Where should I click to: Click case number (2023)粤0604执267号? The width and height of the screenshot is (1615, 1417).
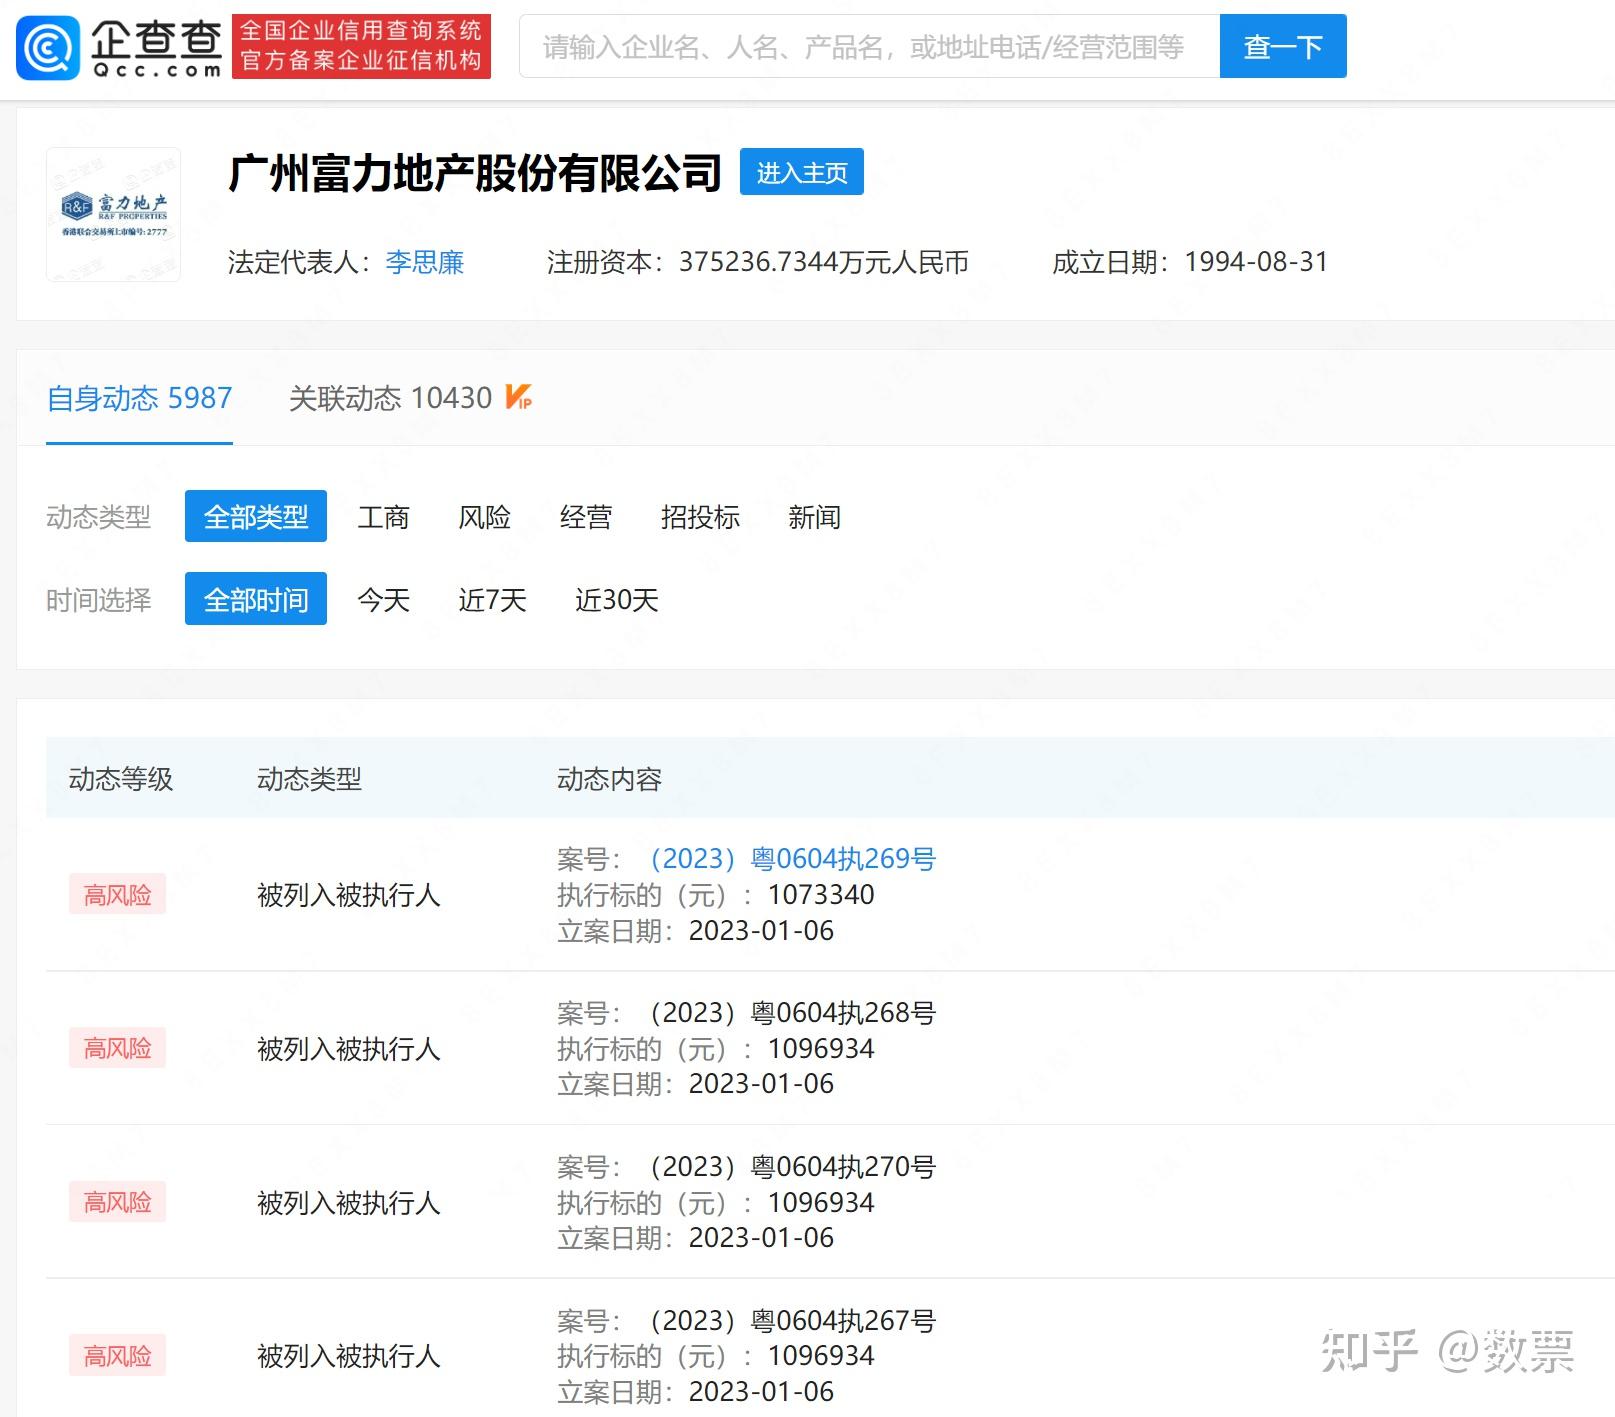[x=793, y=1321]
